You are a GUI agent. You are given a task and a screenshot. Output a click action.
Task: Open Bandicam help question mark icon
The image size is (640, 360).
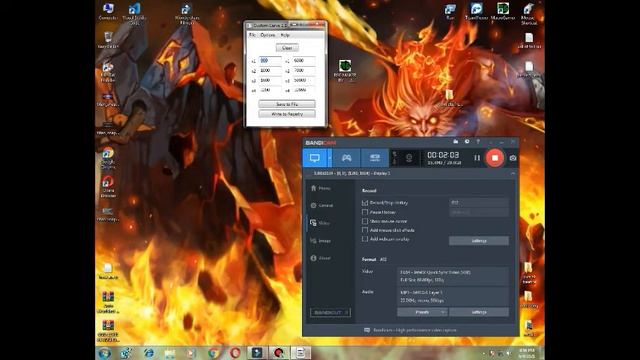[478, 142]
